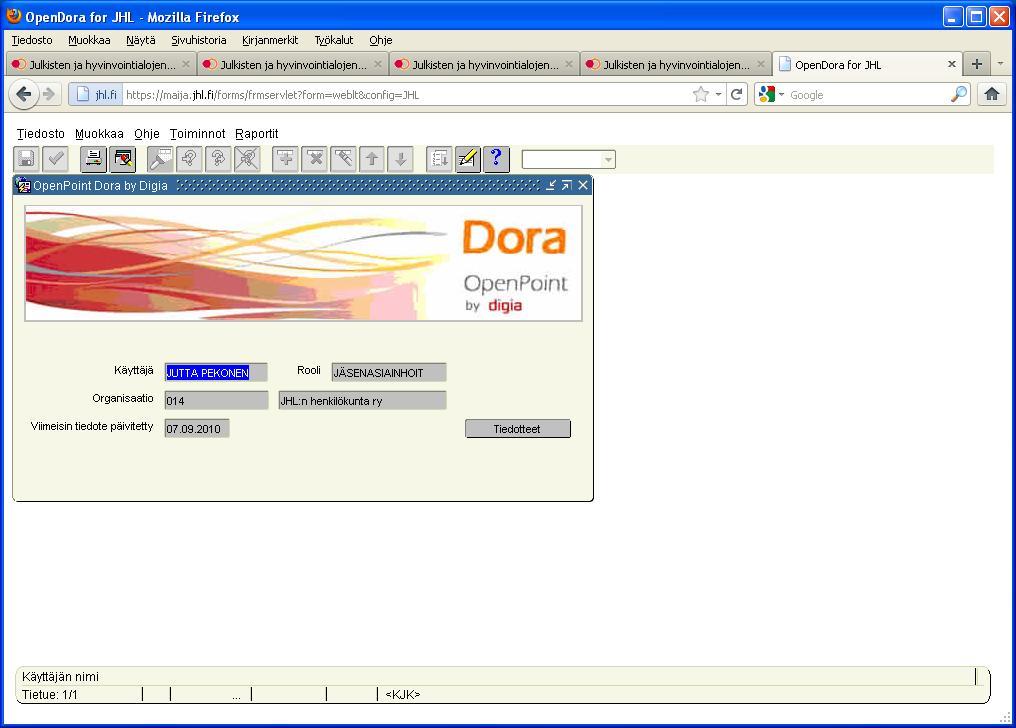Open Dora Toiminnot menu
Screen dimensions: 1016x728
pos(198,134)
